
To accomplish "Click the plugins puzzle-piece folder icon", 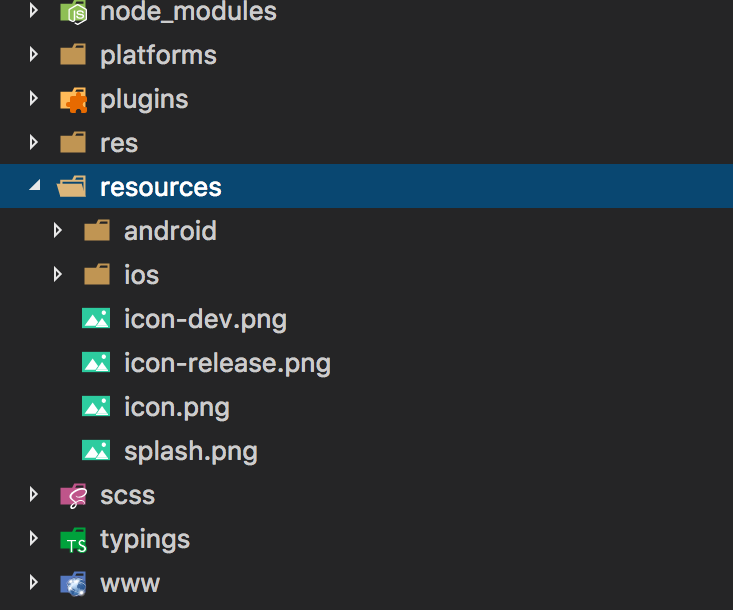I will (x=73, y=100).
